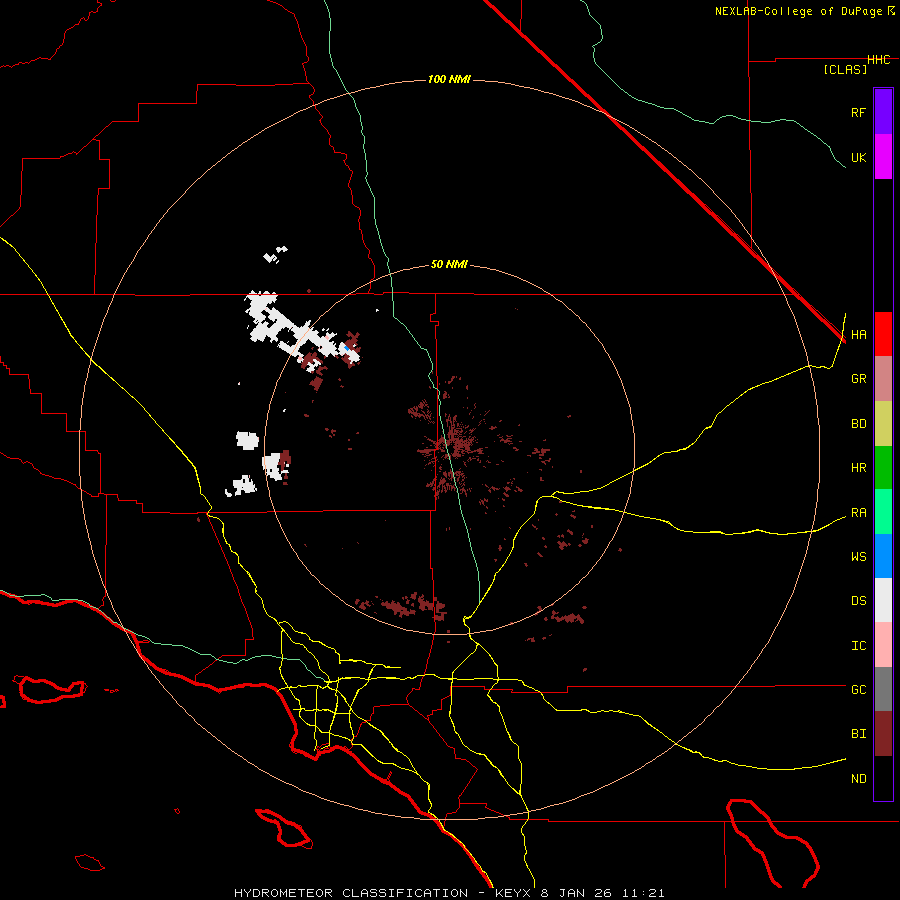Image resolution: width=900 pixels, height=900 pixels.
Task: Click the RF purple legend swatch
Action: [883, 112]
